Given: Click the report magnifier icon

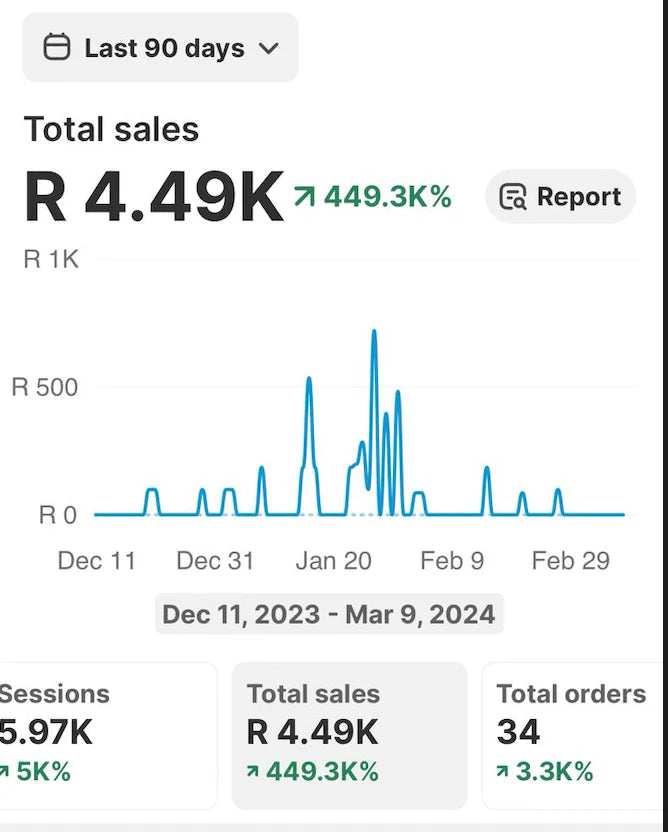Looking at the screenshot, I should (513, 197).
